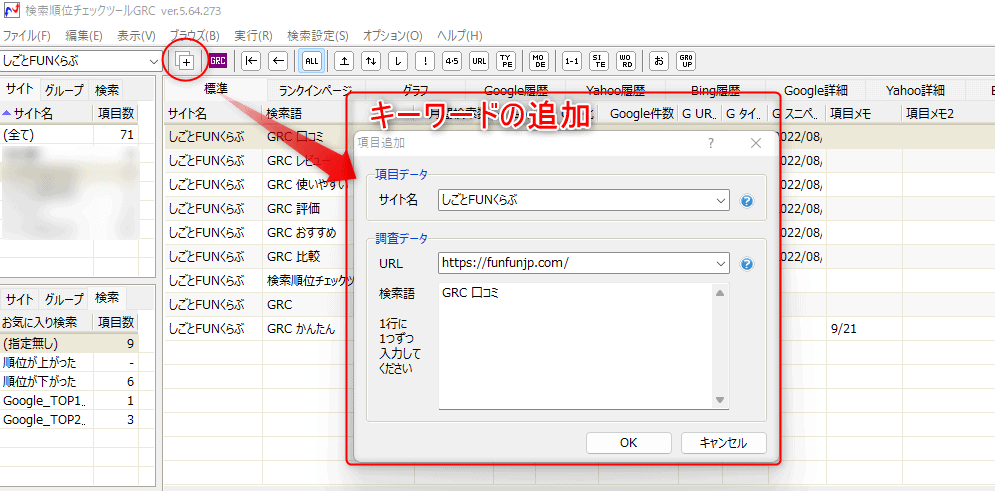The image size is (995, 491).
Task: Open the オプション(O) menu
Action: (393, 36)
